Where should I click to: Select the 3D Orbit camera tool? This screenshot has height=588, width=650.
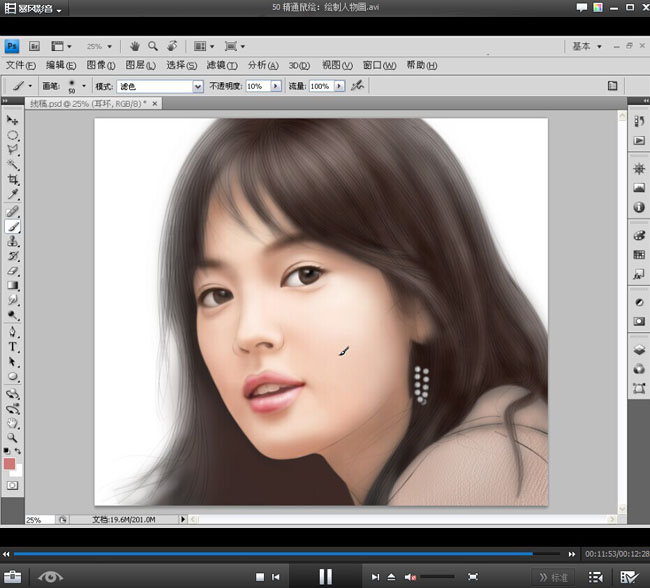click(x=12, y=408)
